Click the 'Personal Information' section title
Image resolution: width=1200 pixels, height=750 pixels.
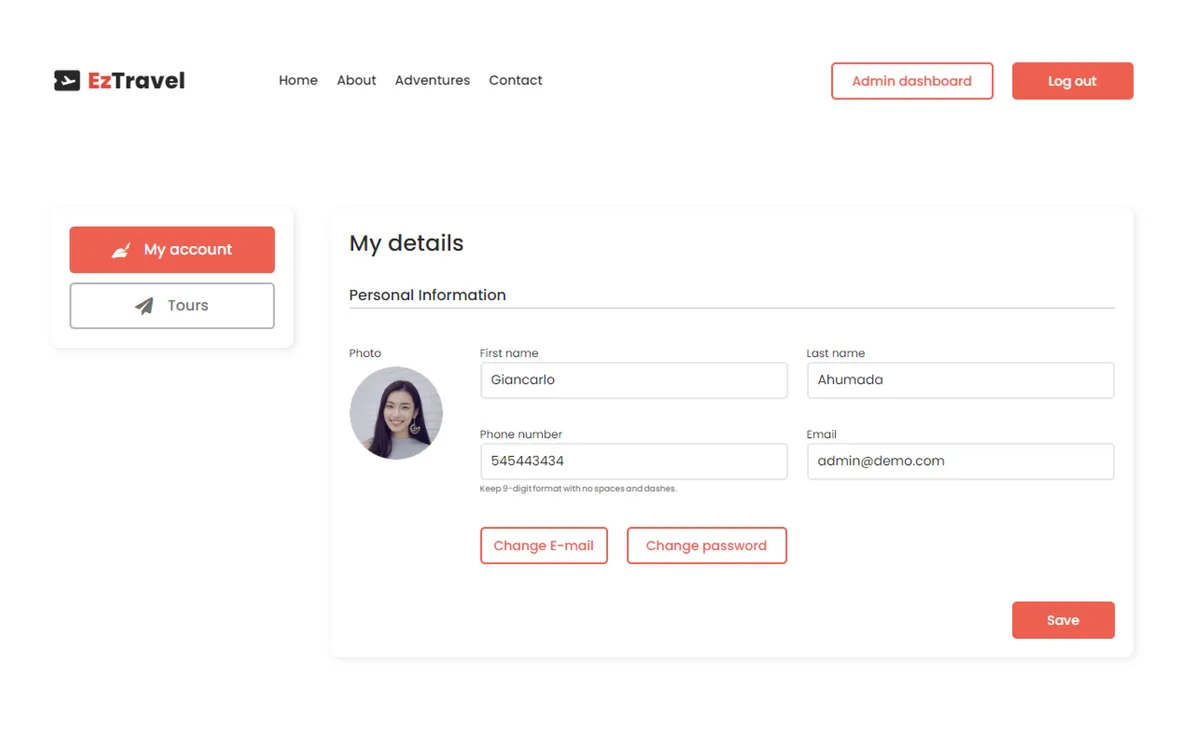point(427,295)
